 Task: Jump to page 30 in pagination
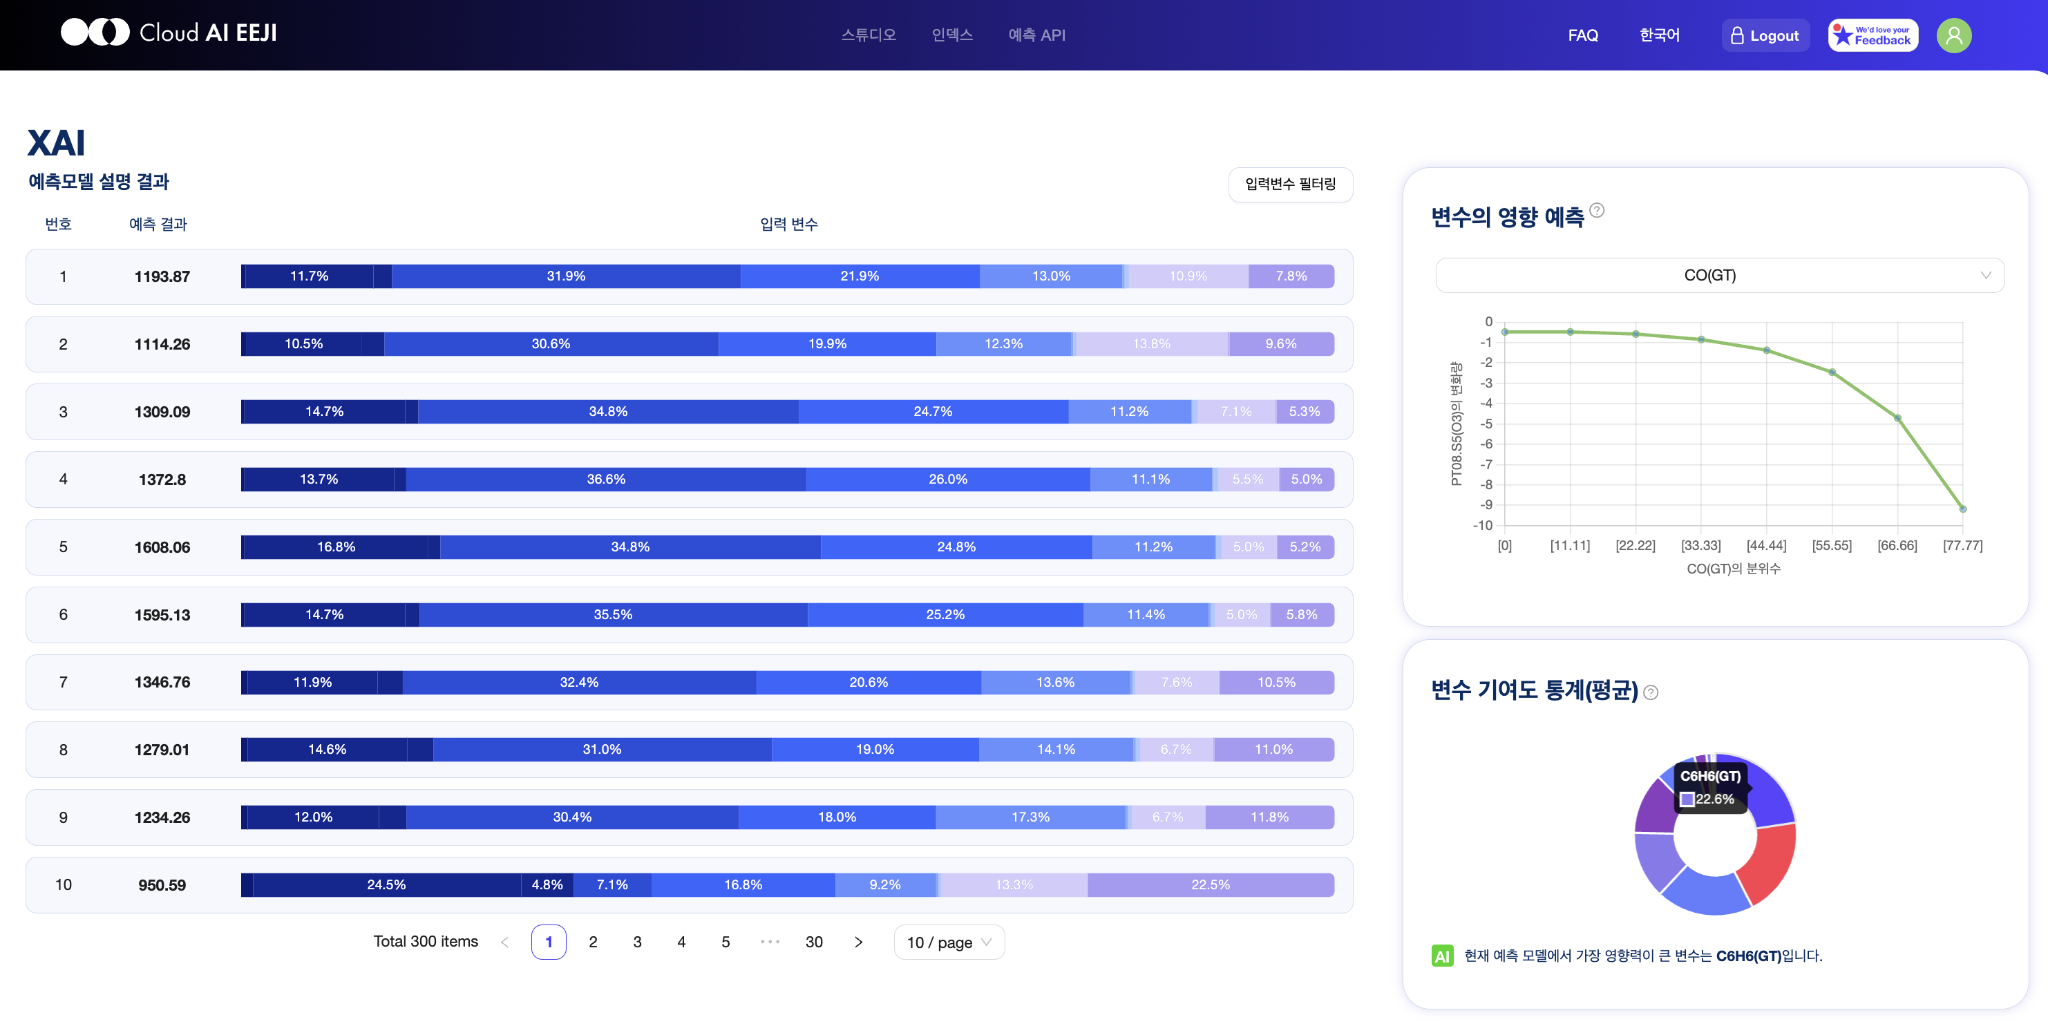tap(814, 942)
